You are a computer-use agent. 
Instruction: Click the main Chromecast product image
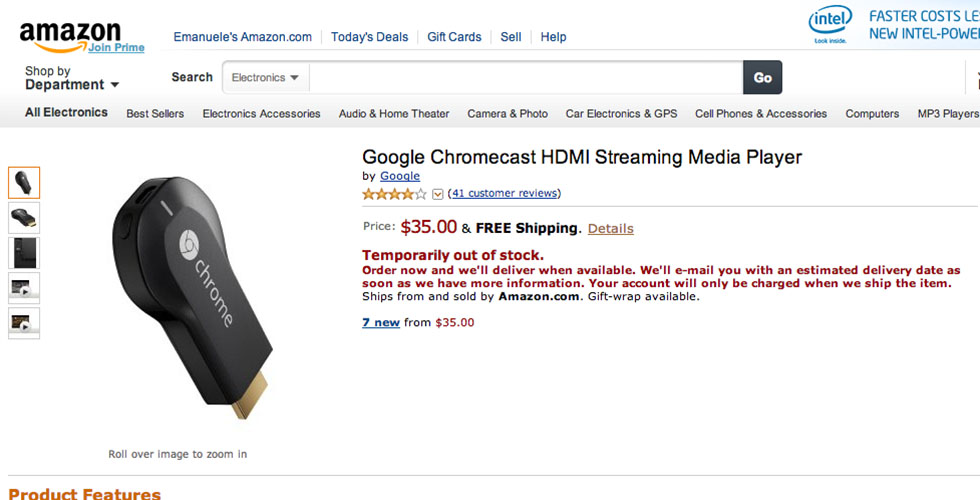tap(190, 295)
